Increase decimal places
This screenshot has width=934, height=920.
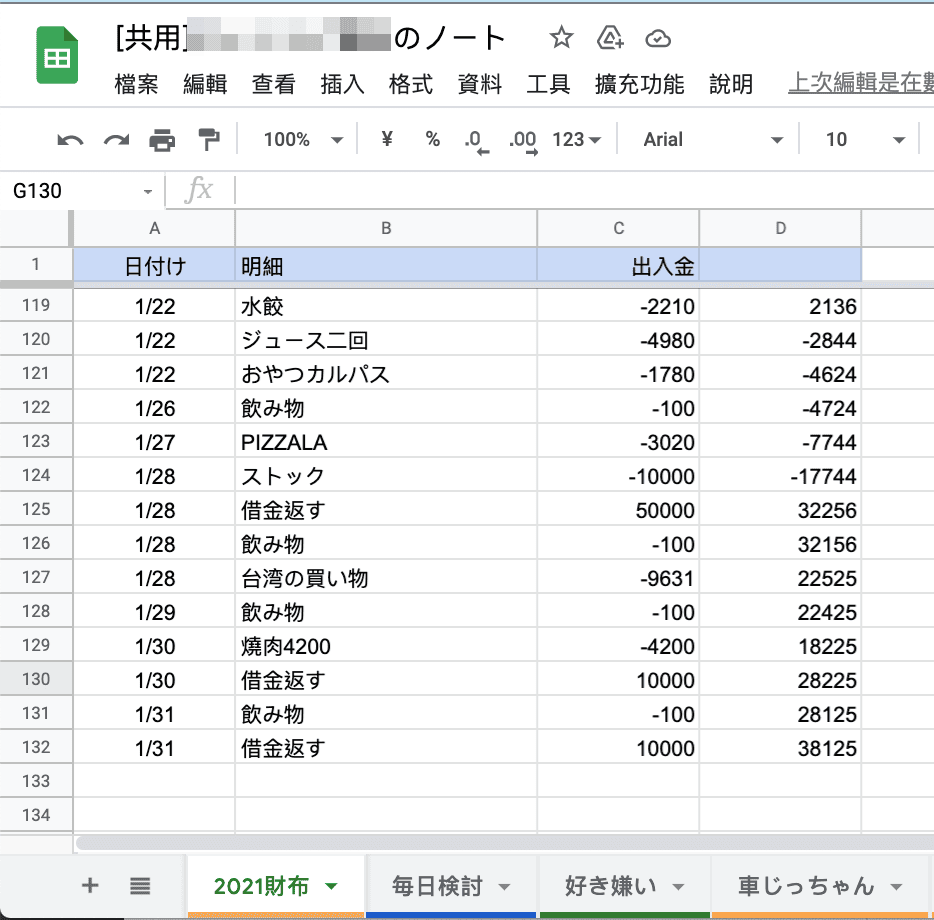[523, 141]
